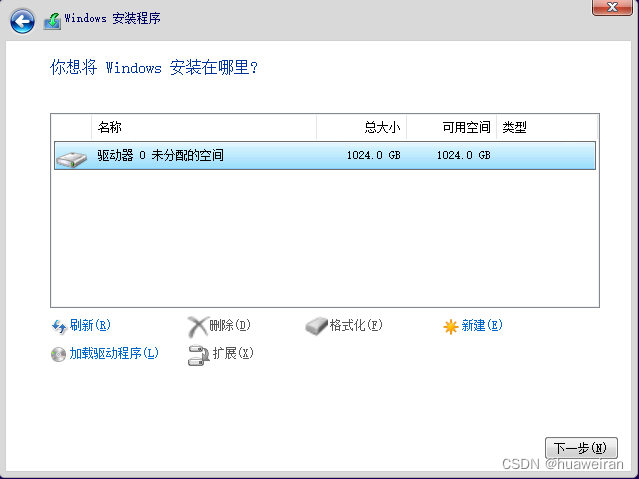Click the hard drive icon for 驱动器 0
This screenshot has height=479, width=639.
point(71,159)
